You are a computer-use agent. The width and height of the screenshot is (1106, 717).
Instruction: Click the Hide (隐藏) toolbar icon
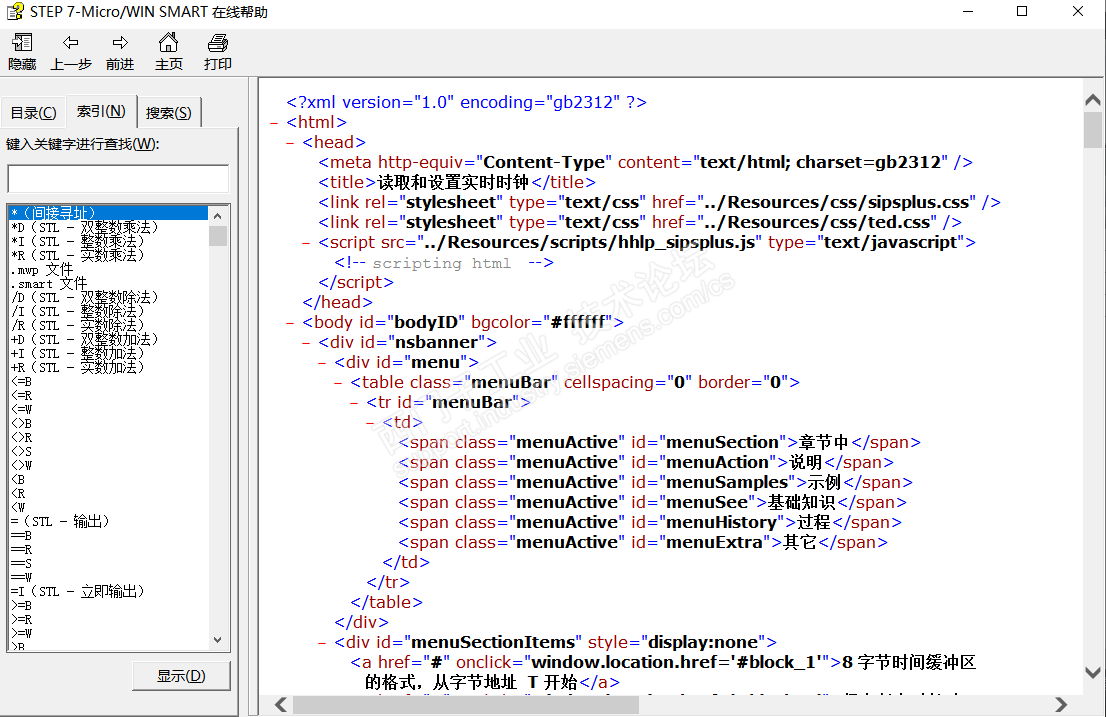pos(22,42)
